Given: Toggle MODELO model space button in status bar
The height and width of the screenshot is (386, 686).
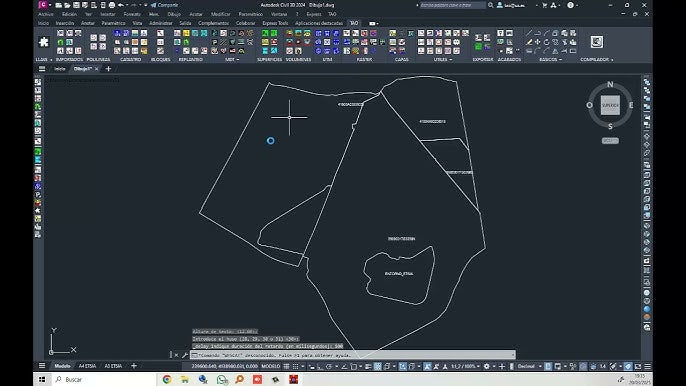Looking at the screenshot, I should tap(270, 366).
